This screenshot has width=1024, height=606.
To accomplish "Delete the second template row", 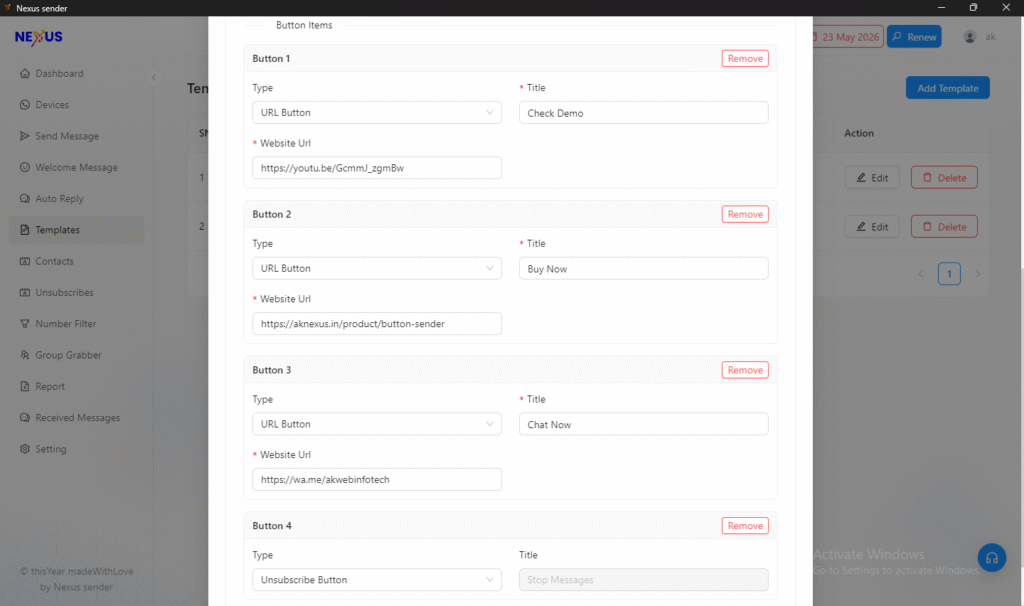I will (x=944, y=227).
